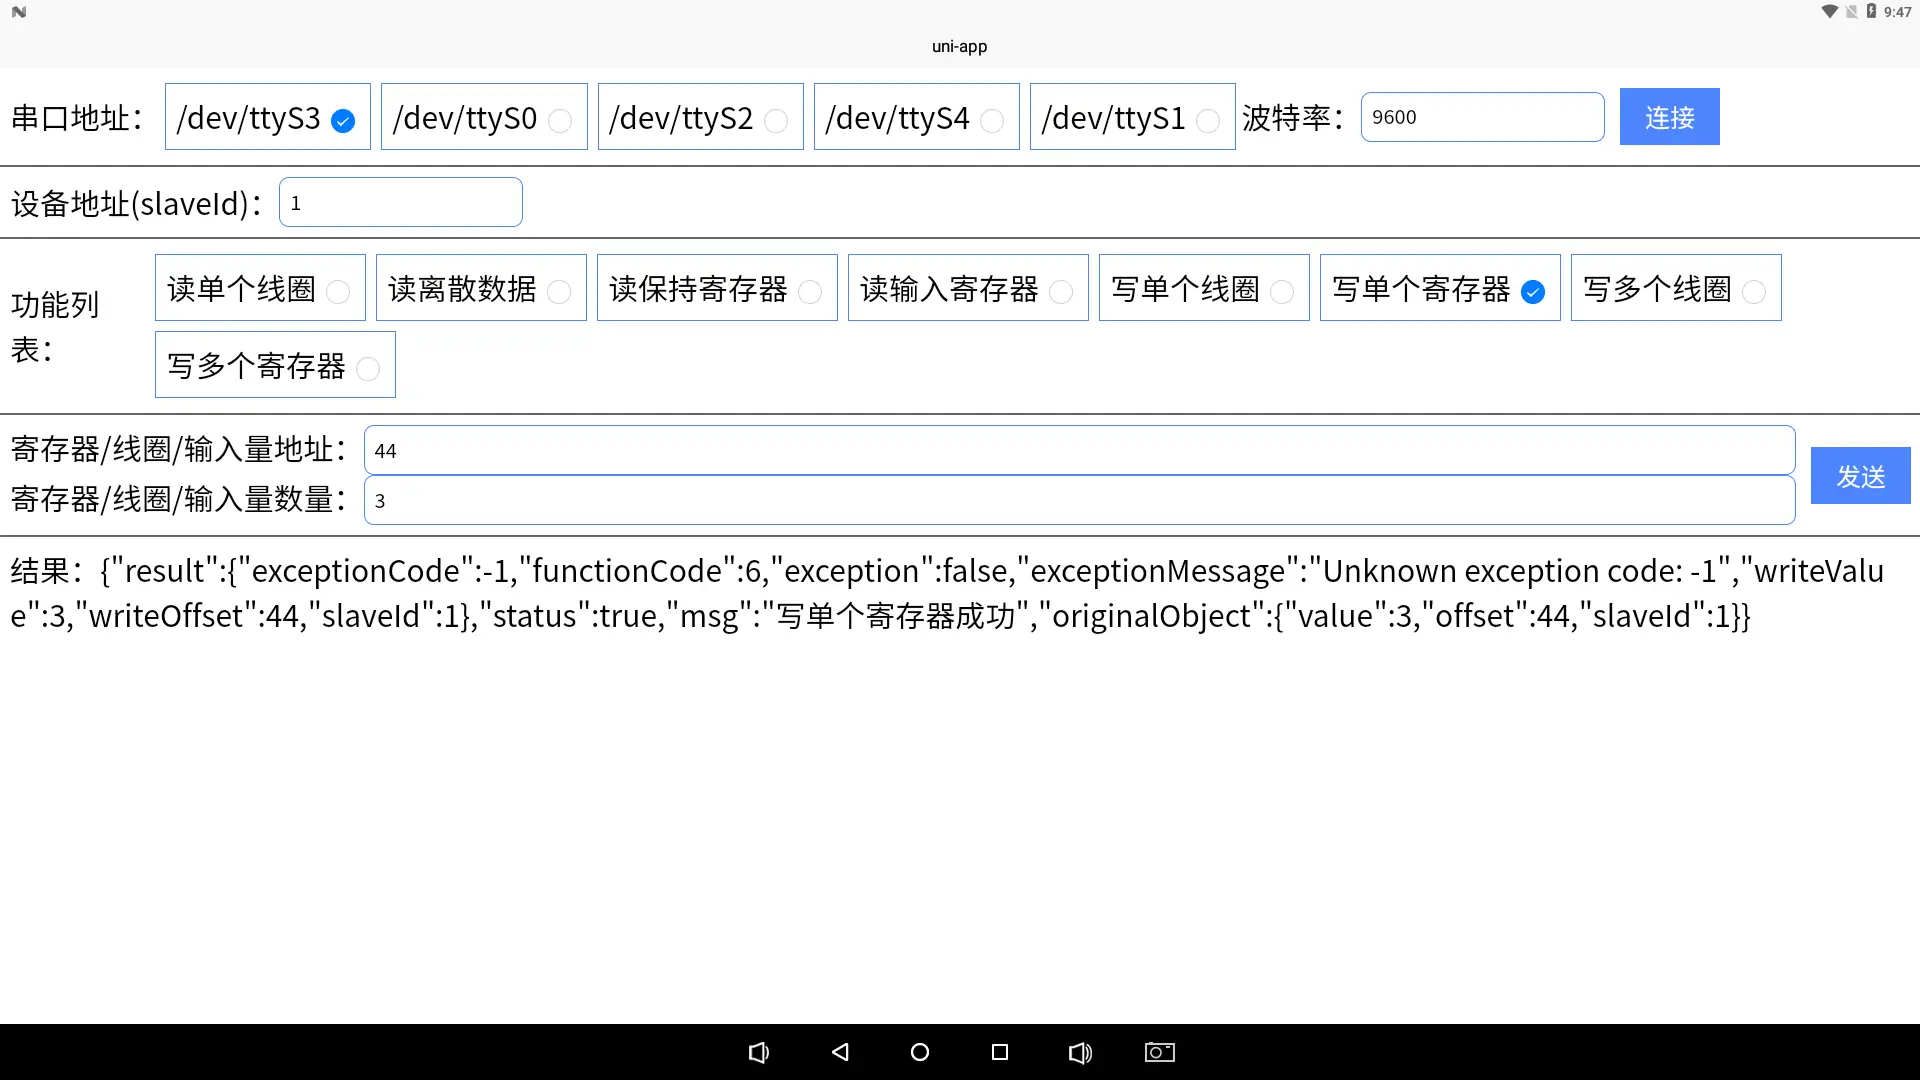Click the register quantity field containing 3

[1079, 500]
